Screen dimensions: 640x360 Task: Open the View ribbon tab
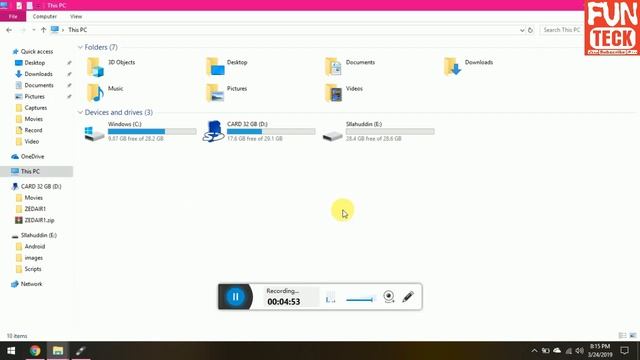tap(76, 16)
